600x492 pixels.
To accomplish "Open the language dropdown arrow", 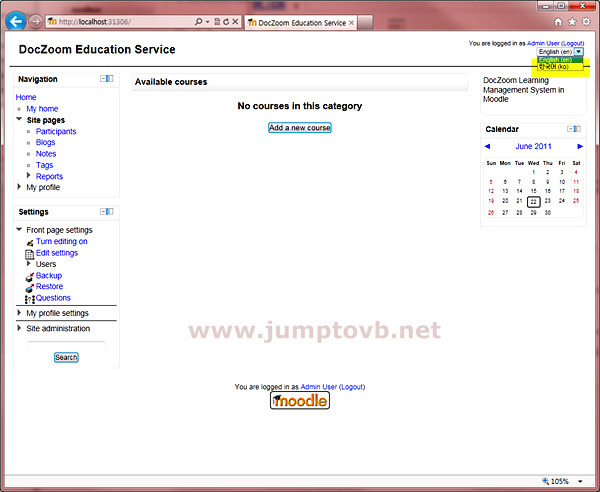I will (x=579, y=52).
